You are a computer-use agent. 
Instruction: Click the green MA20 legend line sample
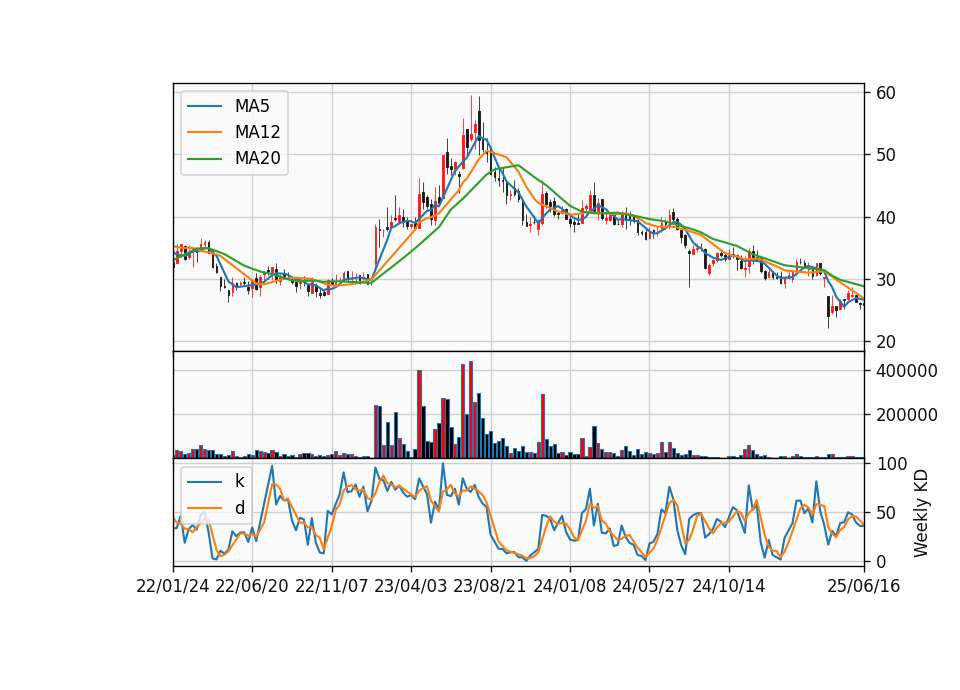204,158
